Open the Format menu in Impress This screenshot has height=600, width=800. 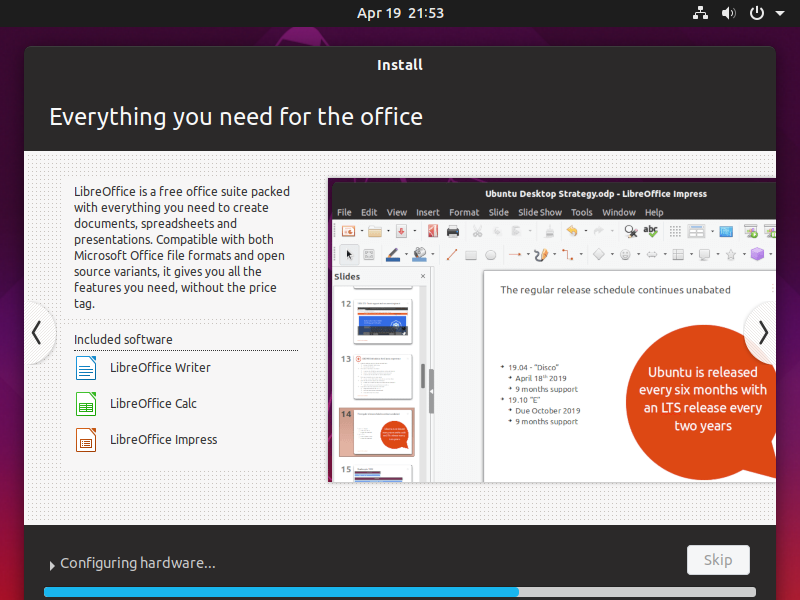464,212
